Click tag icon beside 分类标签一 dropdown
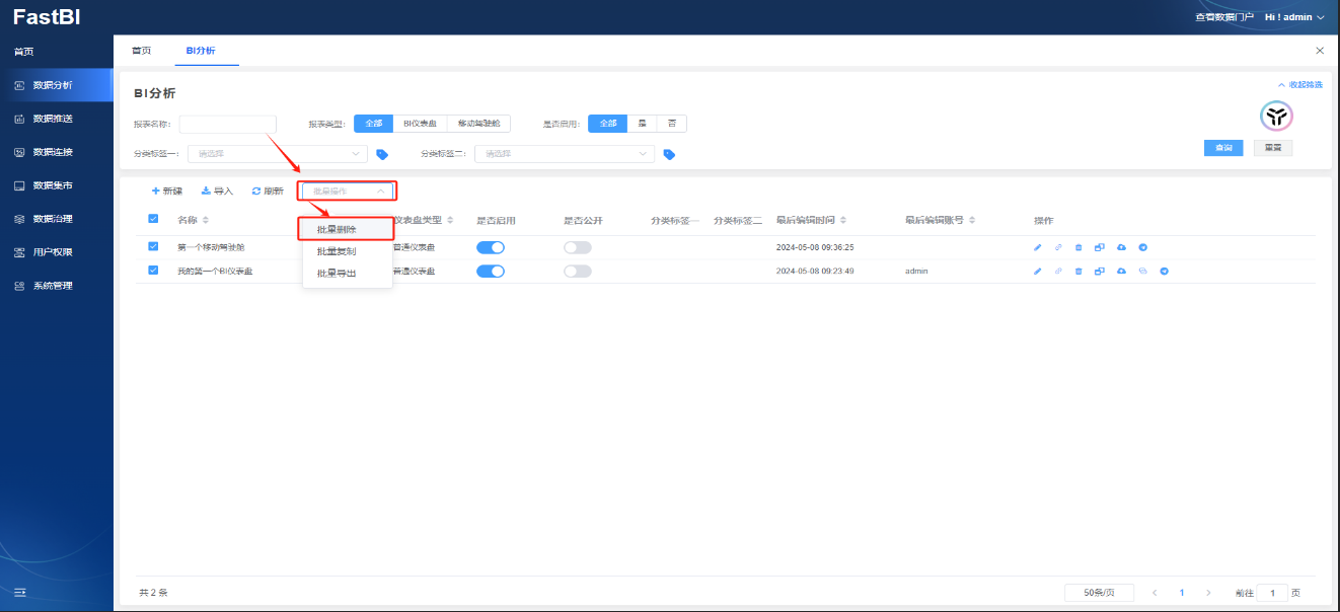The width and height of the screenshot is (1340, 612). (382, 154)
